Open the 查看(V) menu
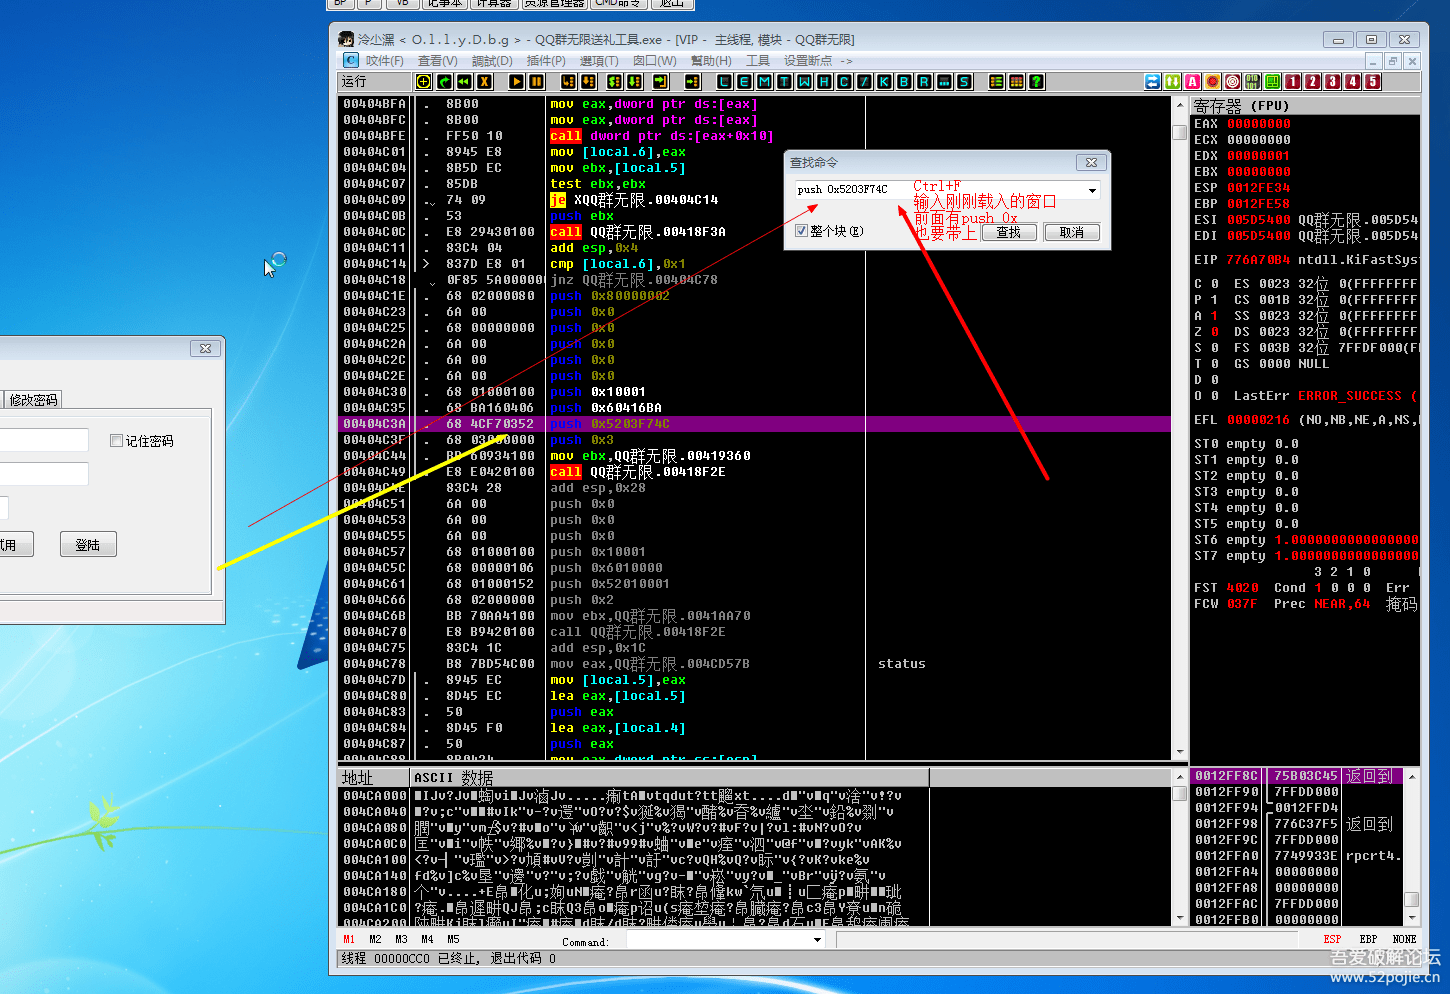Viewport: 1450px width, 994px height. coord(437,61)
